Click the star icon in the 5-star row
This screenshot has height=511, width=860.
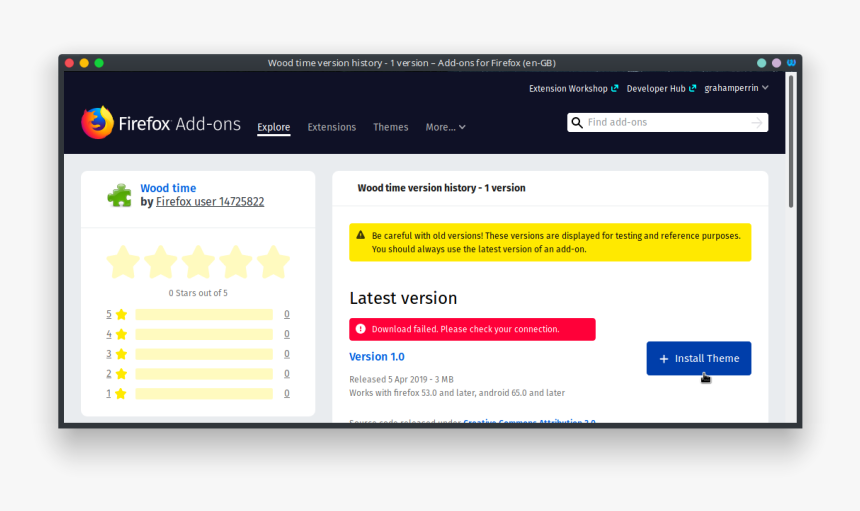click(x=122, y=314)
